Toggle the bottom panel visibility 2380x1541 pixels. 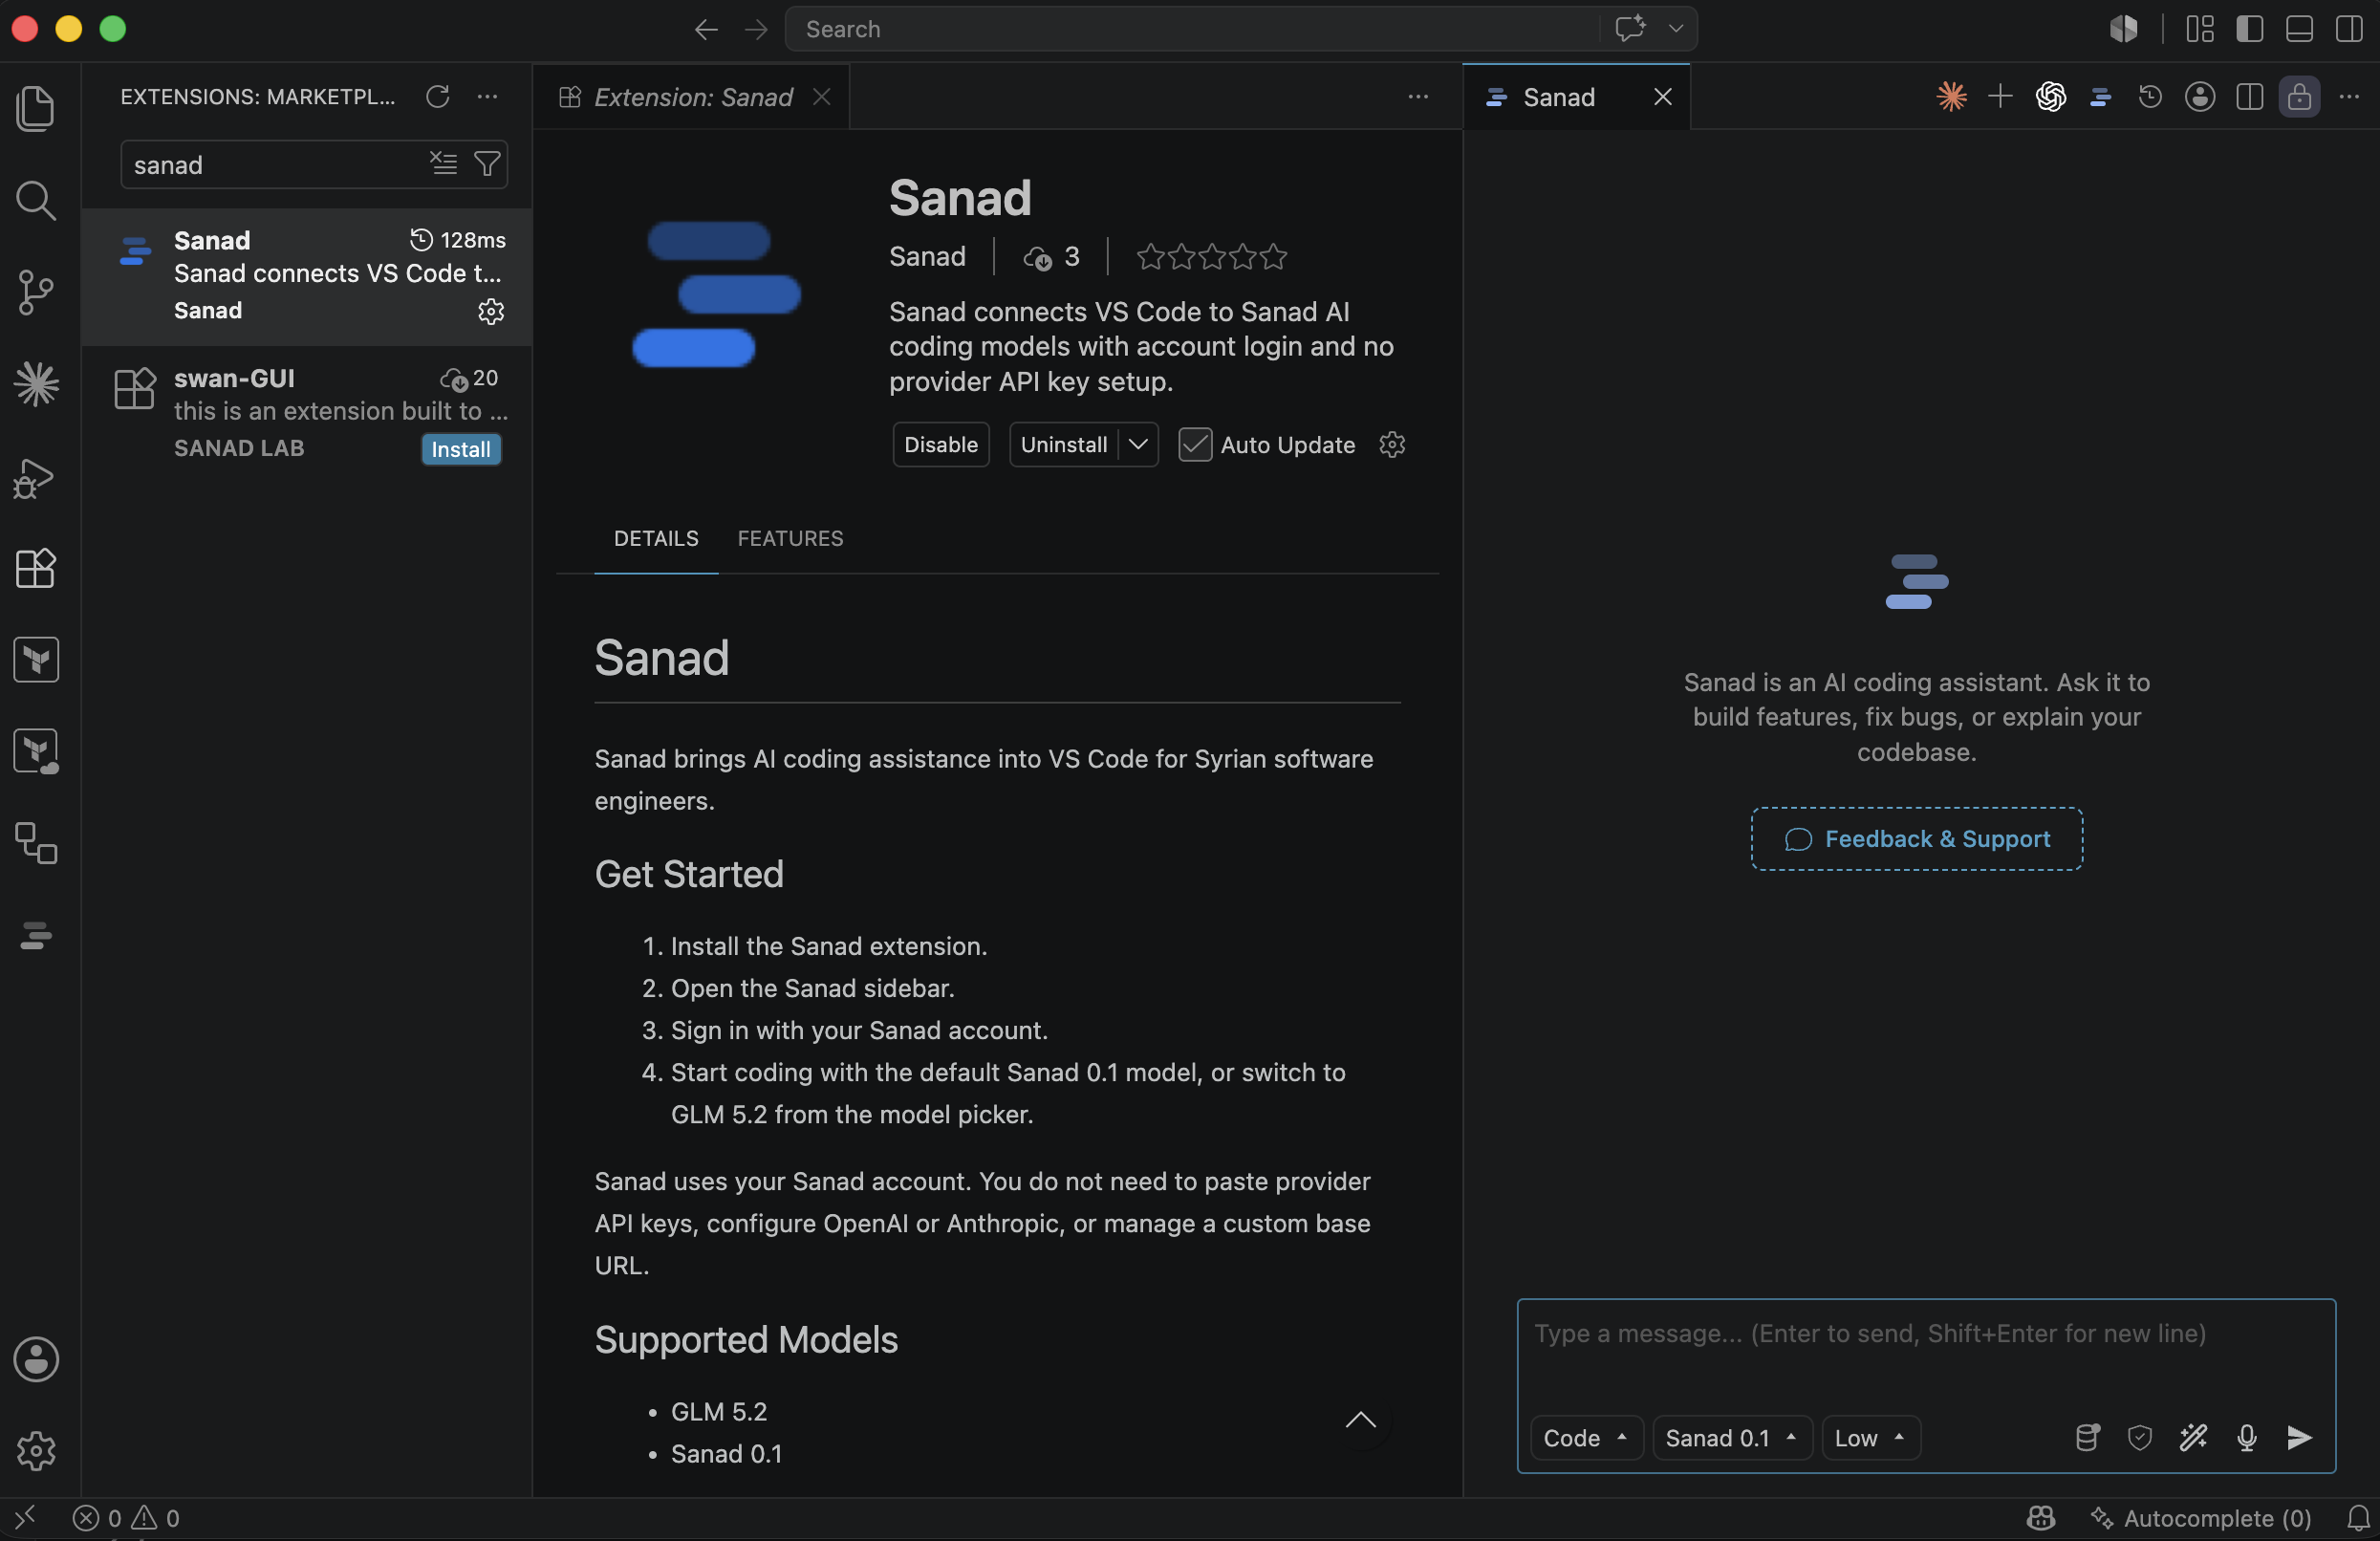(x=2299, y=29)
